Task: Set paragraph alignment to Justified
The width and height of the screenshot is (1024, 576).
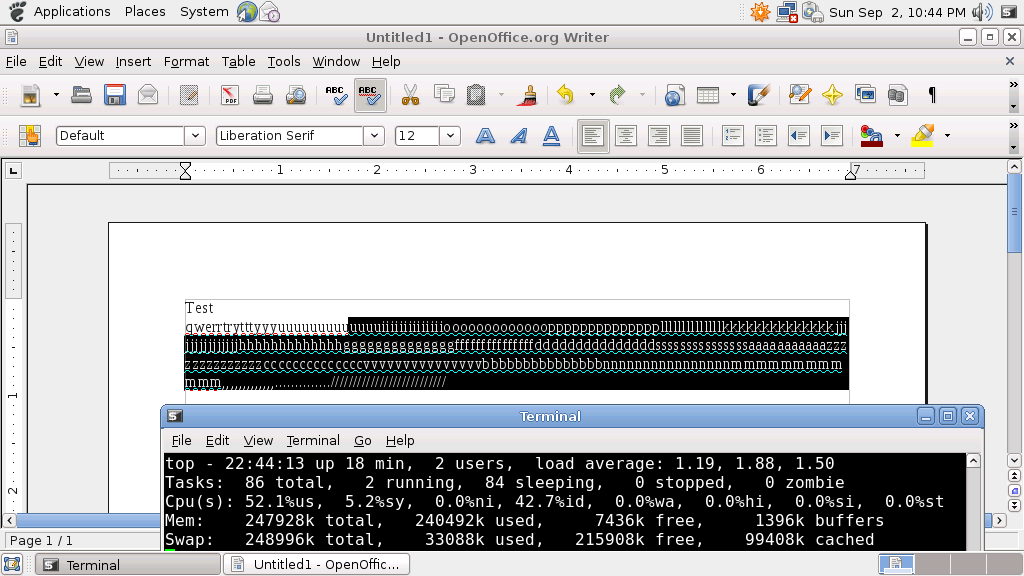Action: [692, 136]
